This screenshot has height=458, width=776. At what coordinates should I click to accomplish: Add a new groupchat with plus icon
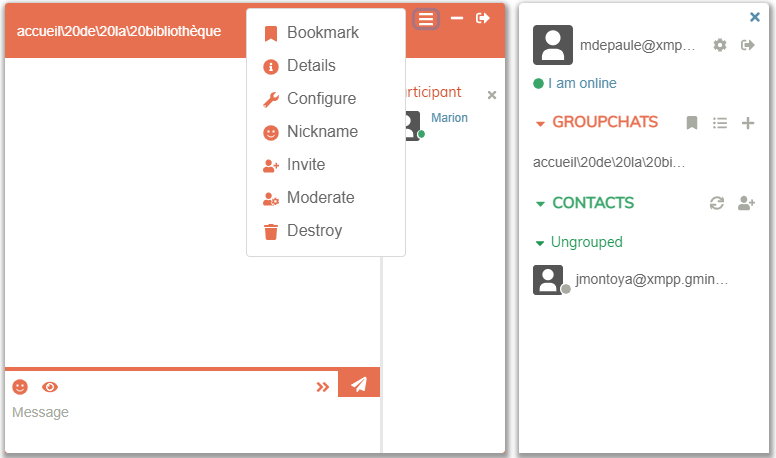click(747, 123)
